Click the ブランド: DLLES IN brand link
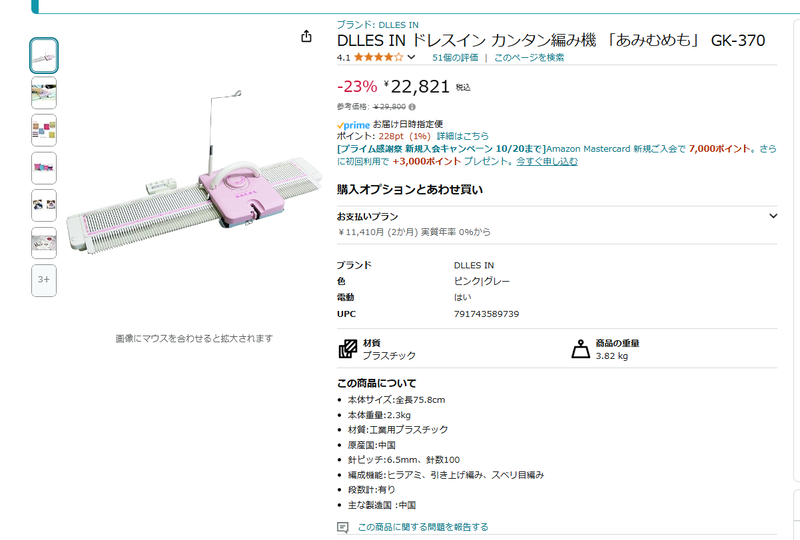This screenshot has height=540, width=800. (x=378, y=24)
